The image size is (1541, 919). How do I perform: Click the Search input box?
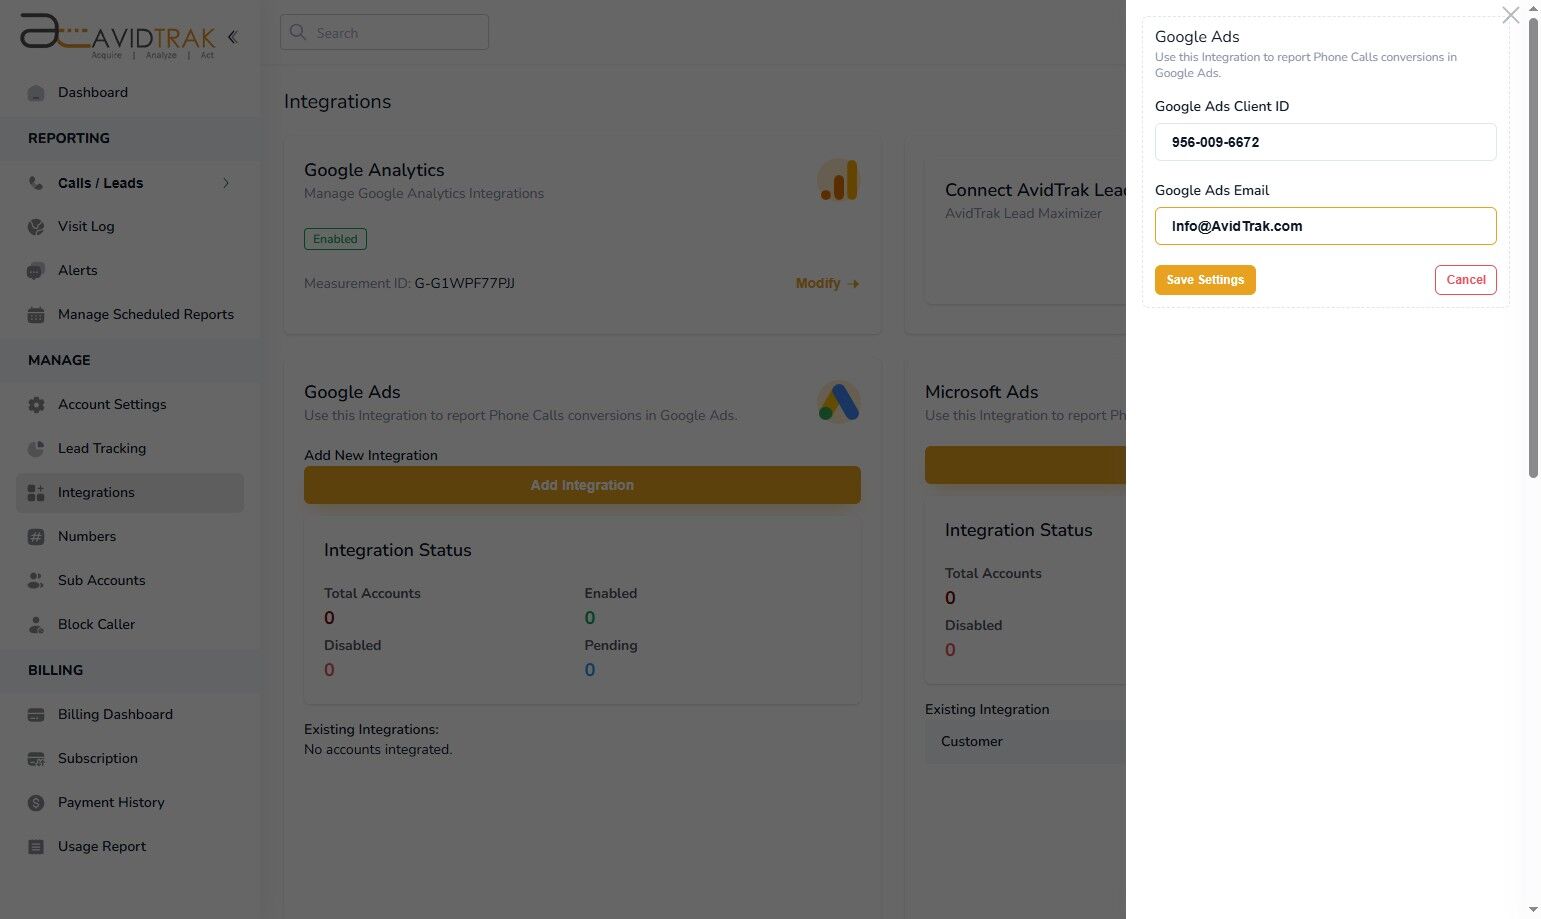tap(384, 32)
